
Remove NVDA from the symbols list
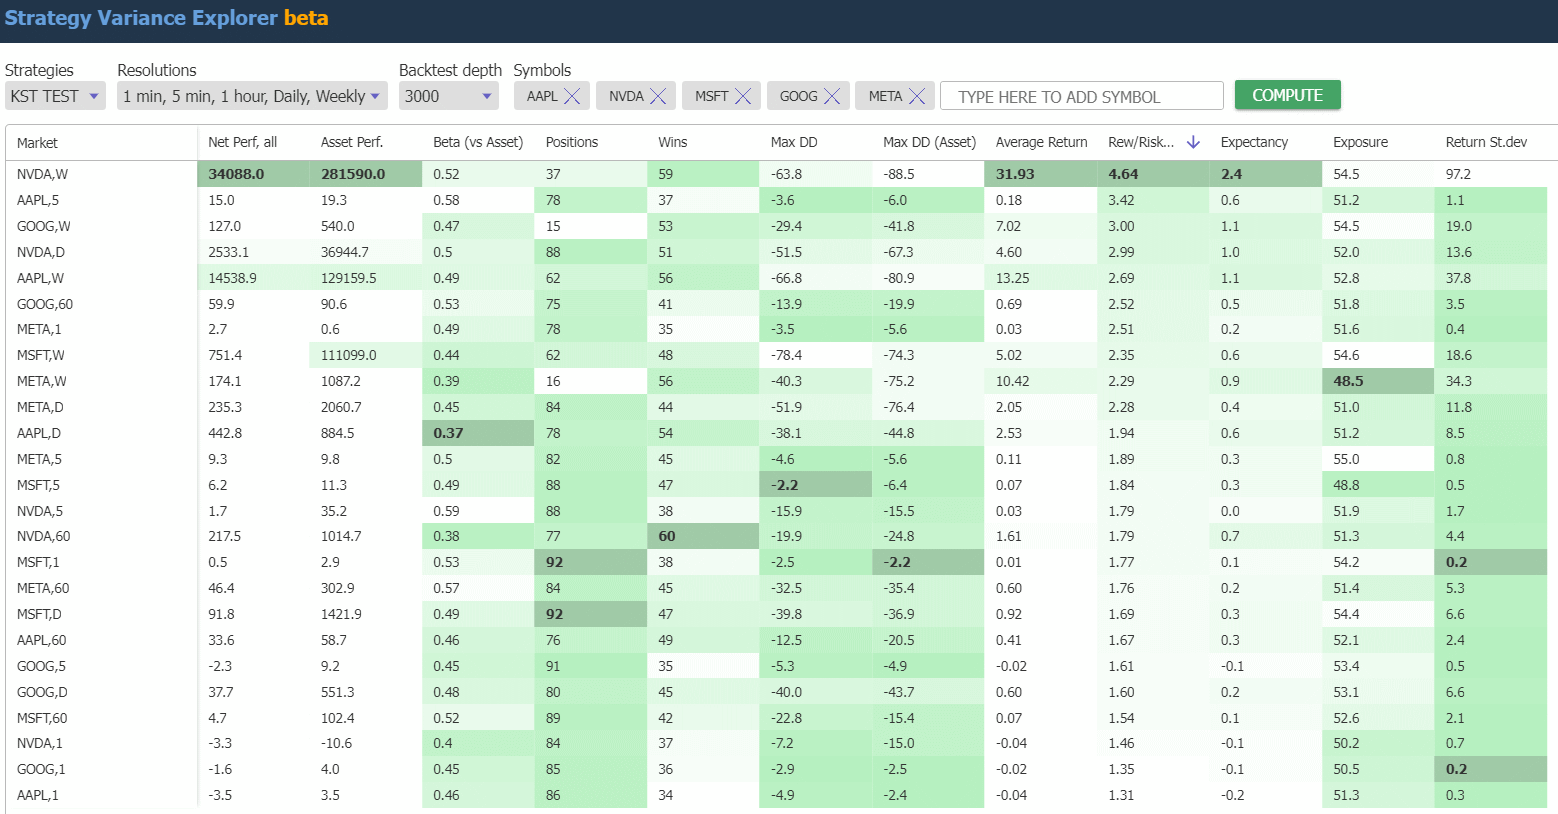(x=658, y=95)
